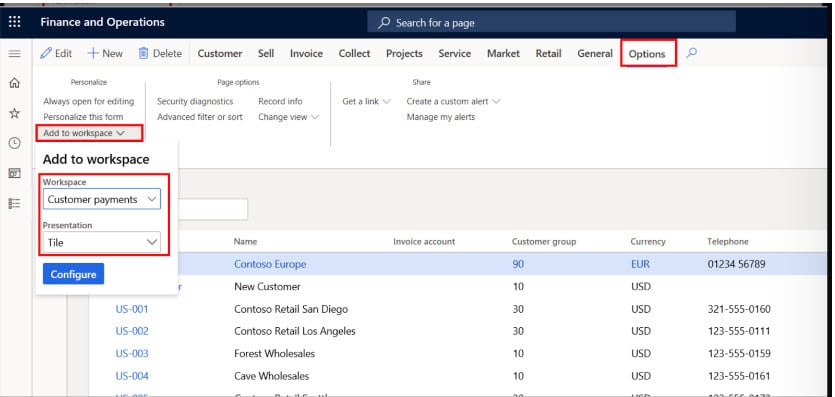Open the Customer tab
This screenshot has width=835, height=397.
220,54
